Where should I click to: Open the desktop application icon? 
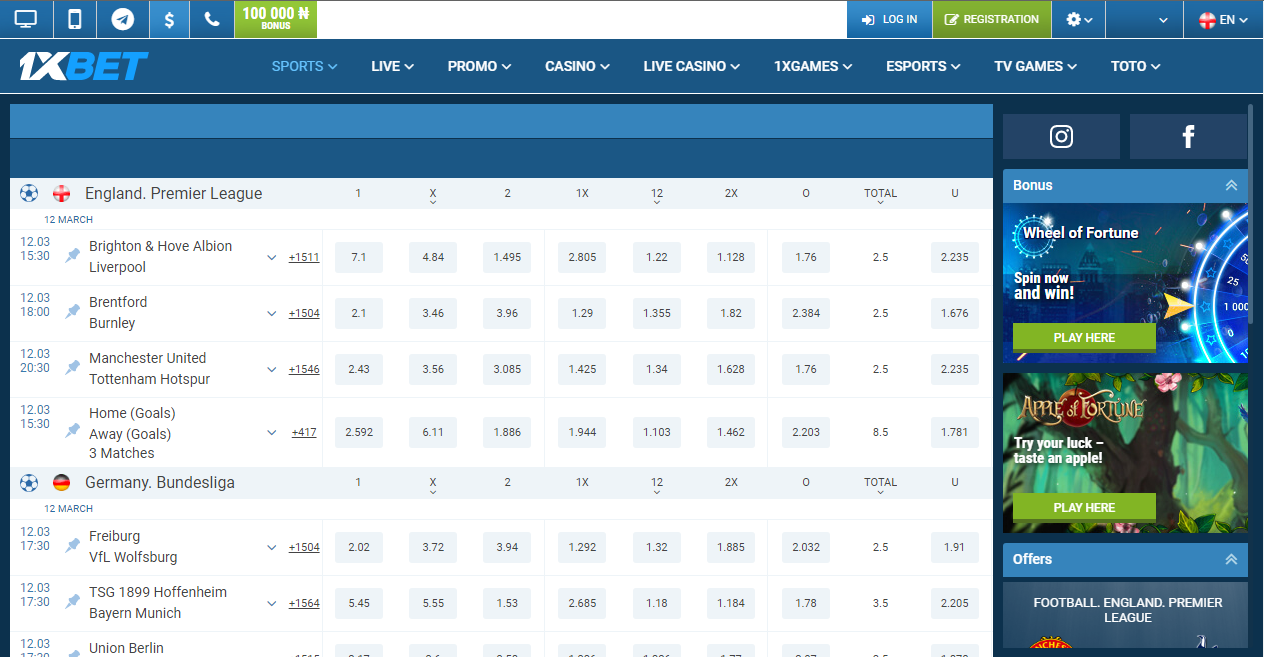(26, 18)
